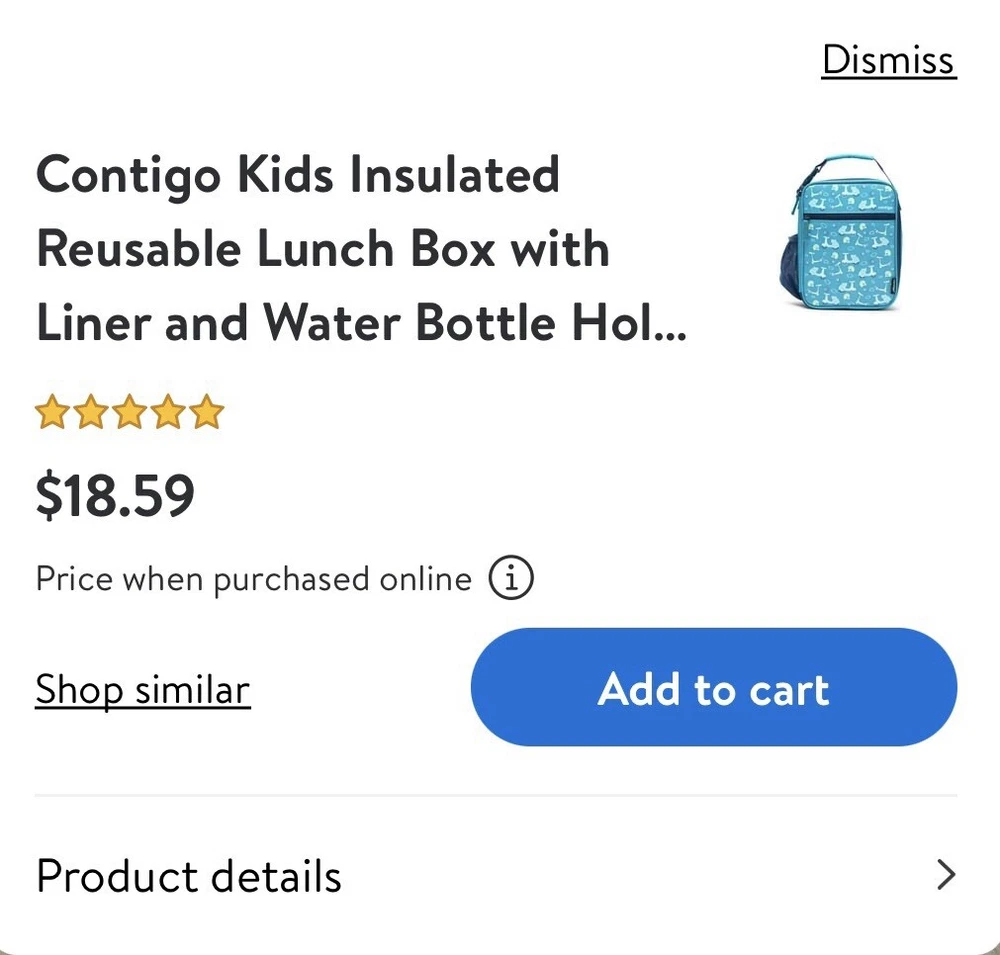This screenshot has height=955, width=1000.
Task: Click the first rating star
Action: 52,412
